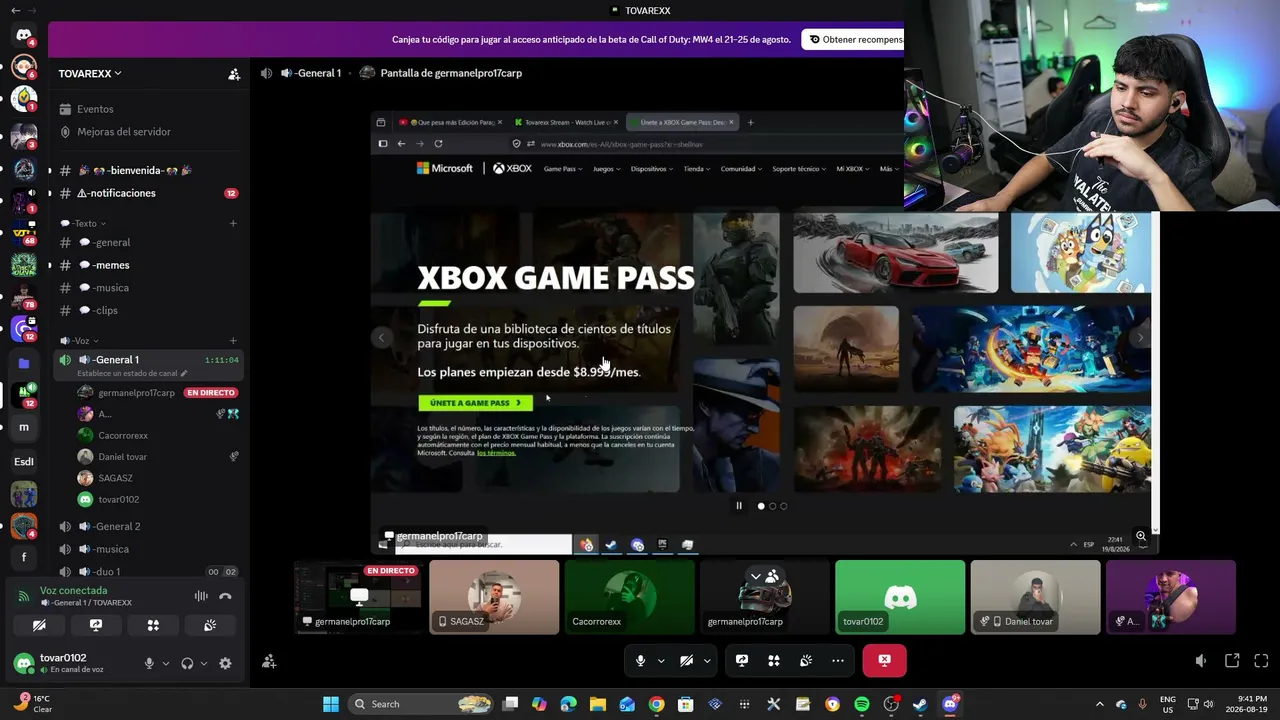Click the Windows taskbar Search box
Viewport: 1280px width, 720px height.
coord(421,704)
